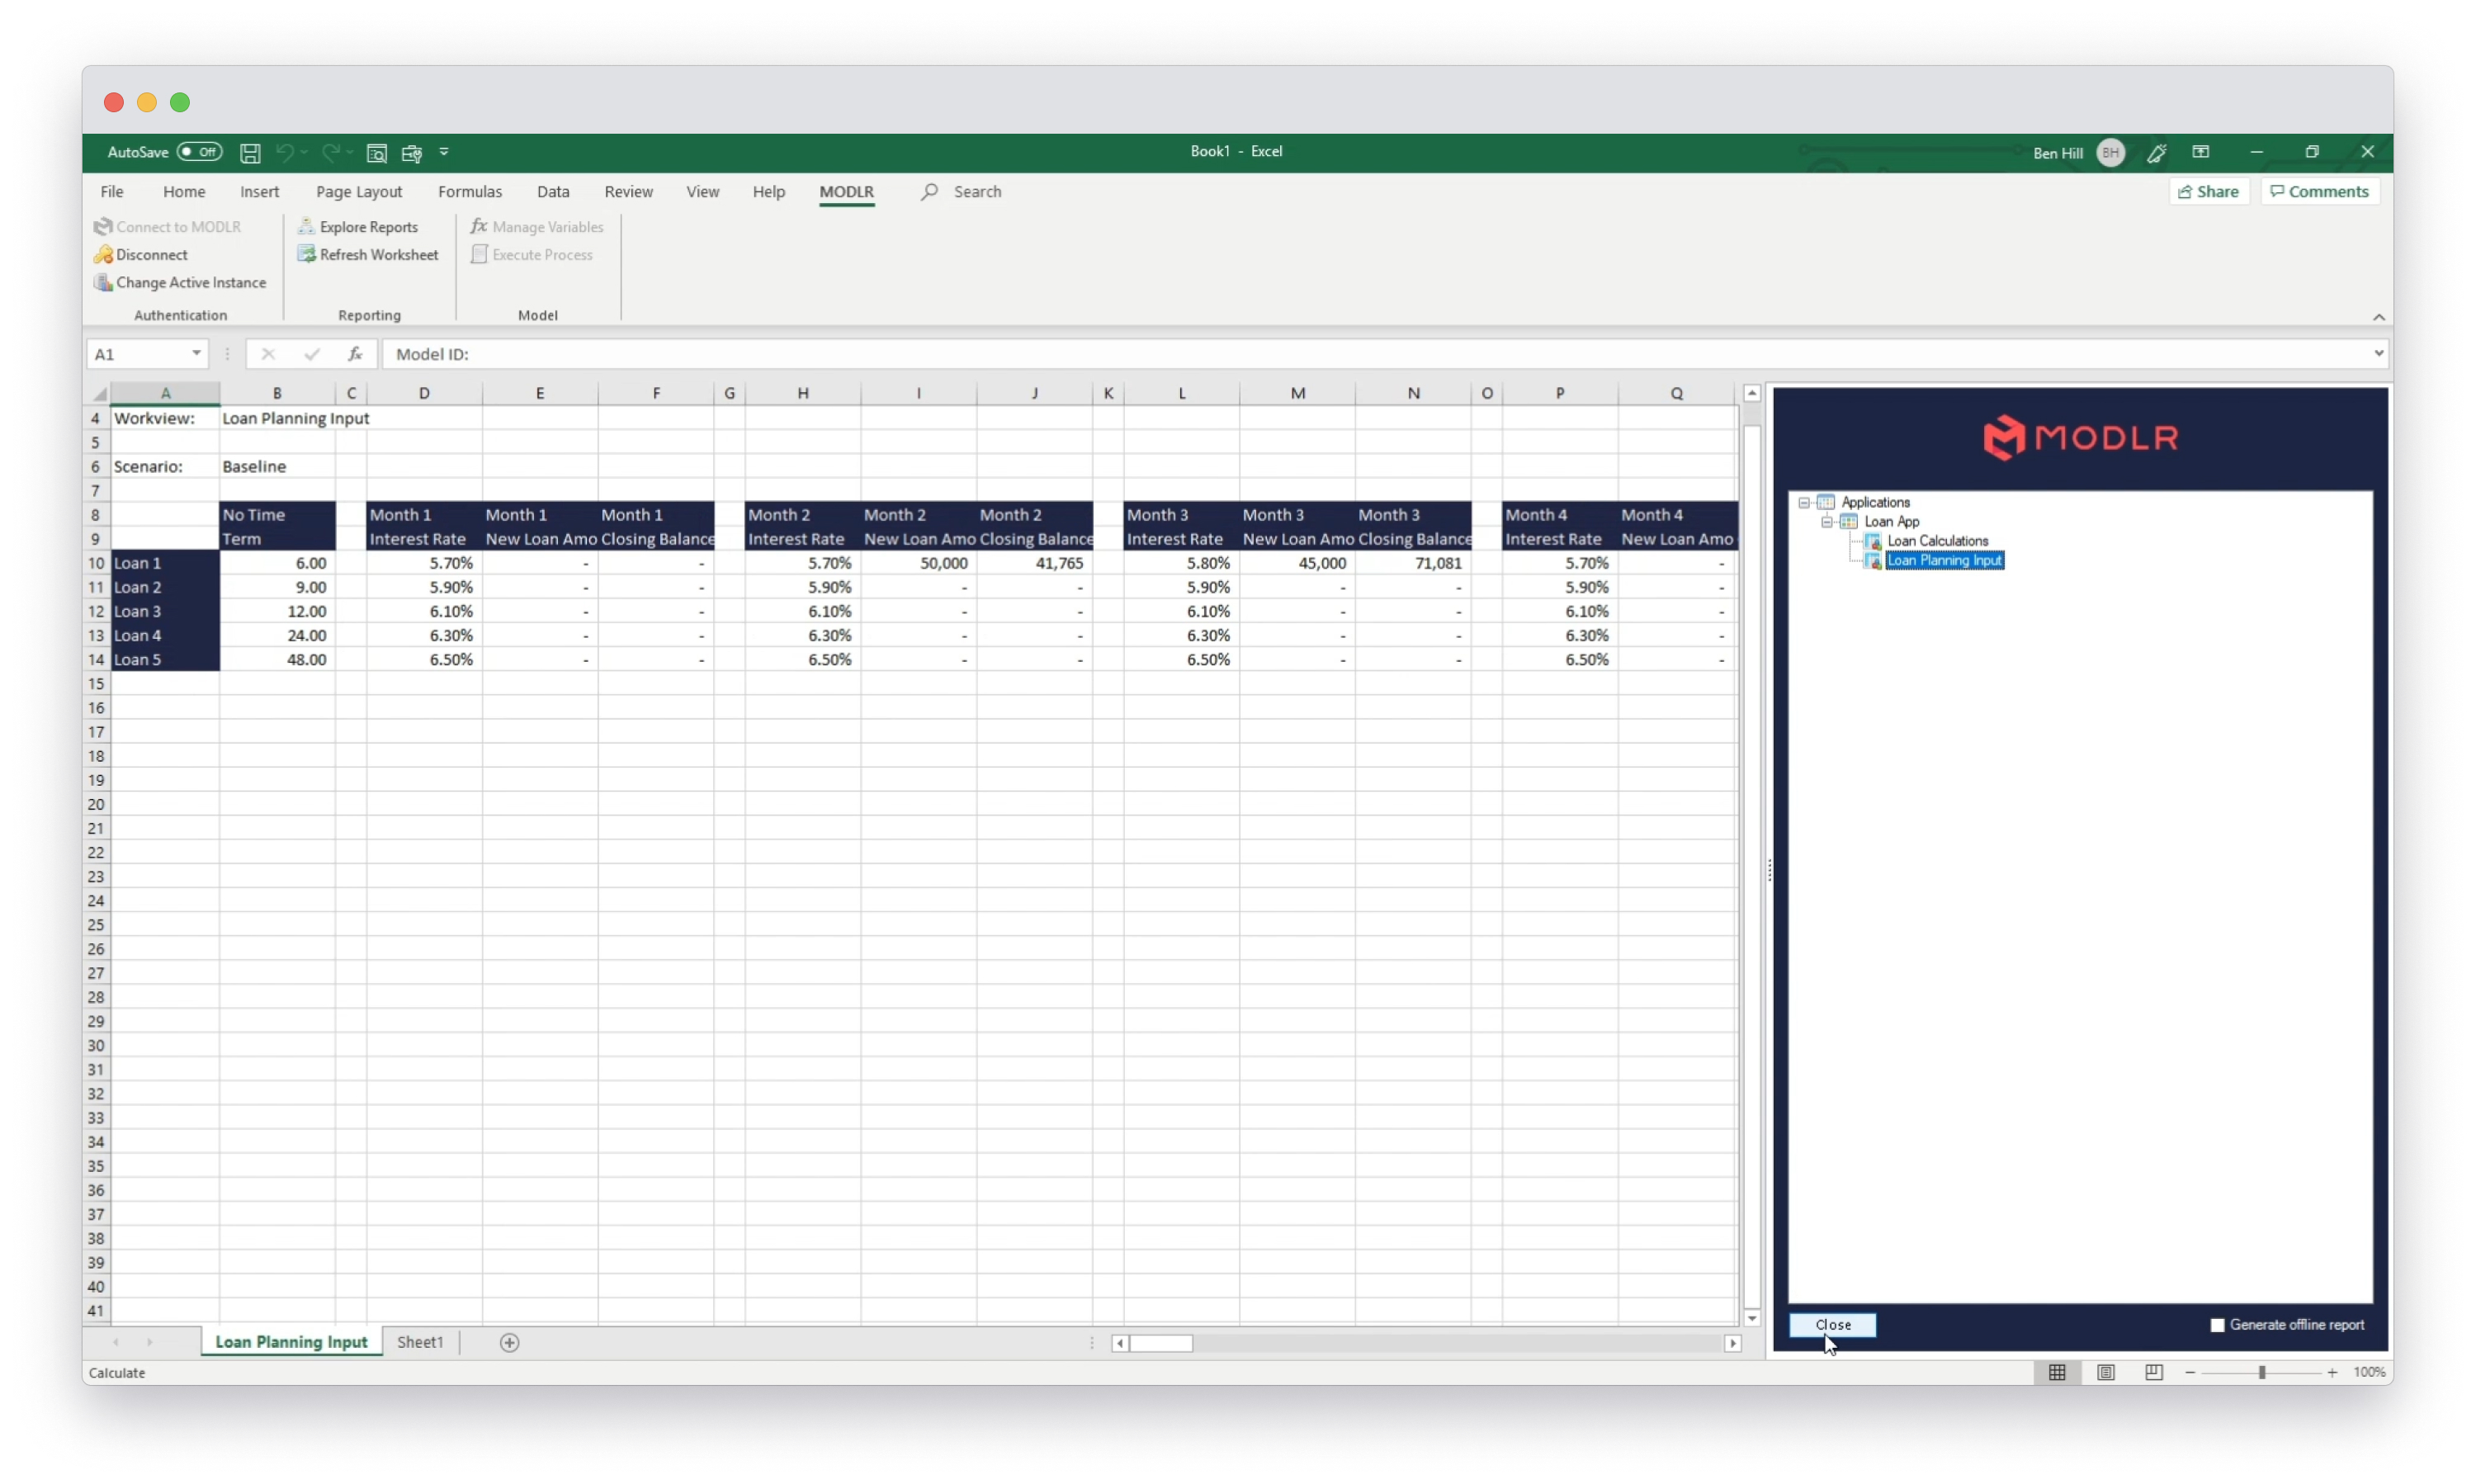Click the Execute Process command
The image size is (2476, 1484).
(x=532, y=255)
